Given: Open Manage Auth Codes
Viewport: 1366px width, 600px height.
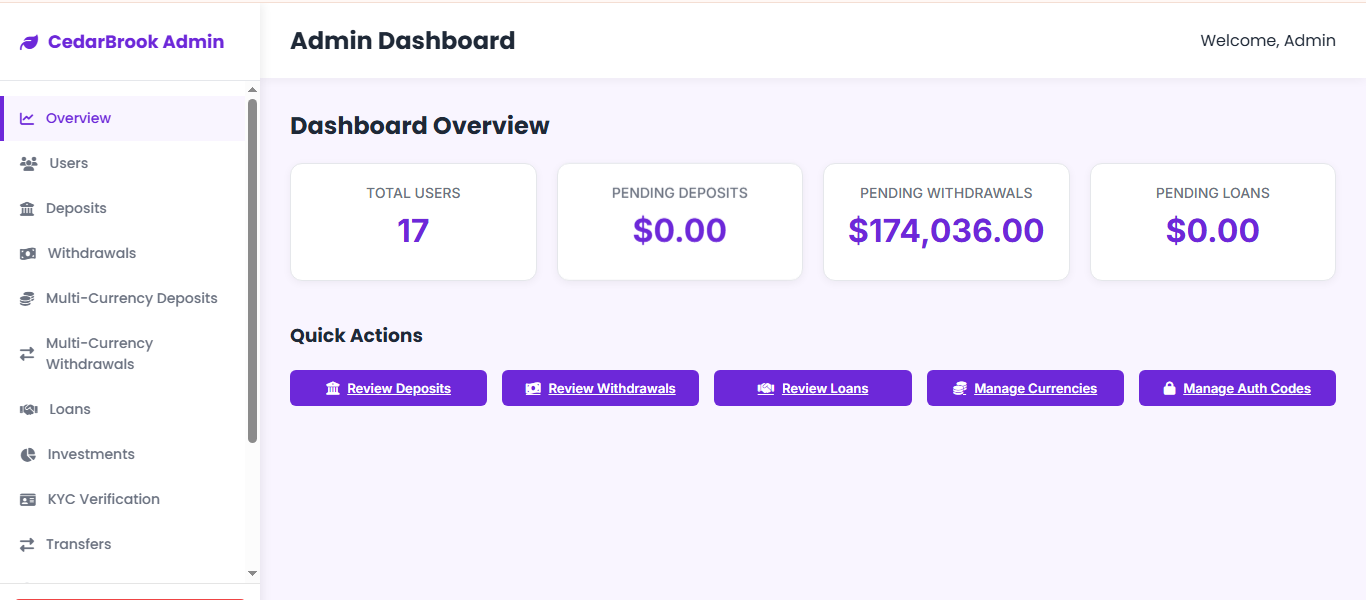Looking at the screenshot, I should tap(1237, 388).
